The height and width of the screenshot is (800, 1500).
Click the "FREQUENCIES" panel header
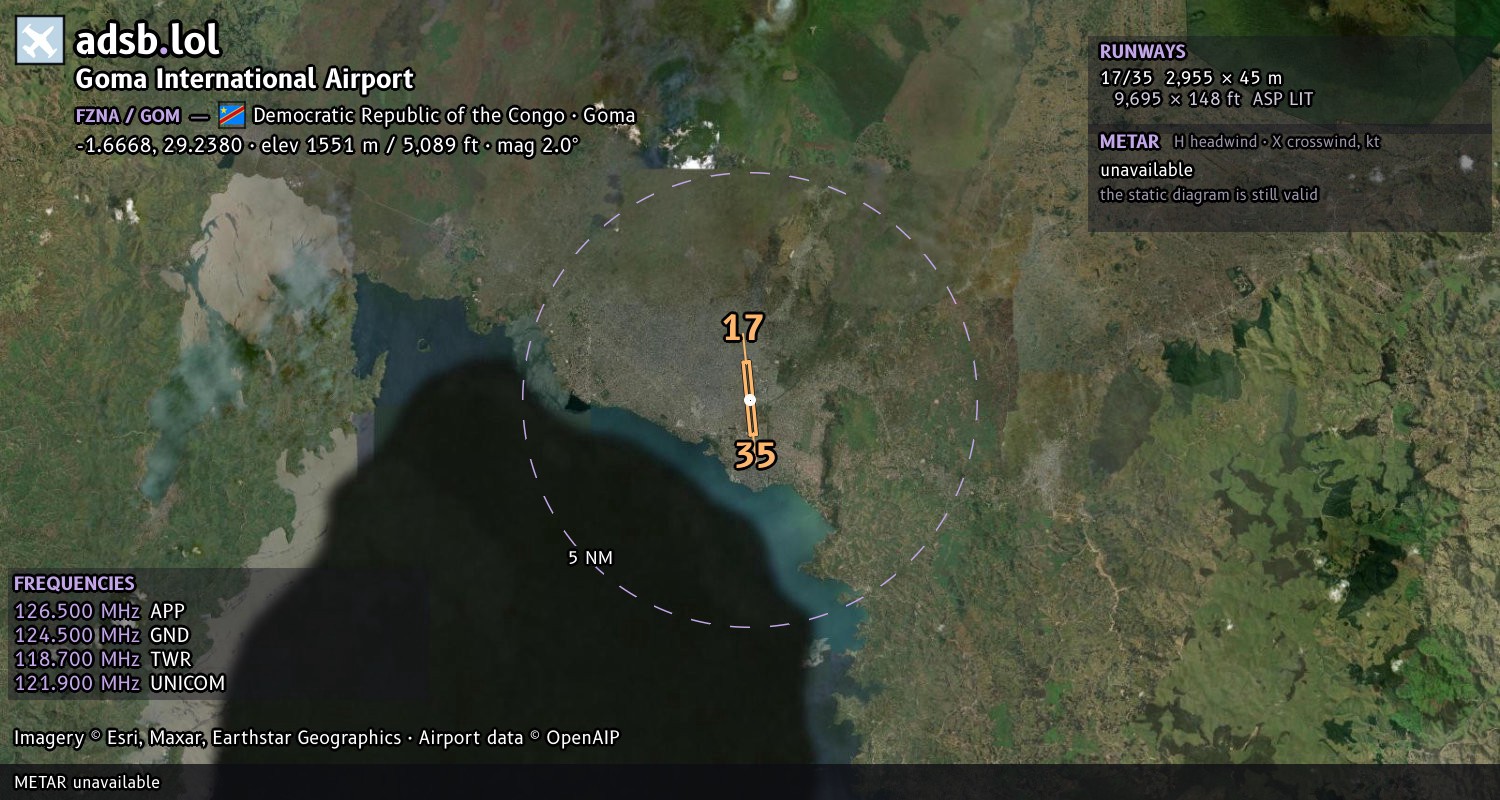74,584
